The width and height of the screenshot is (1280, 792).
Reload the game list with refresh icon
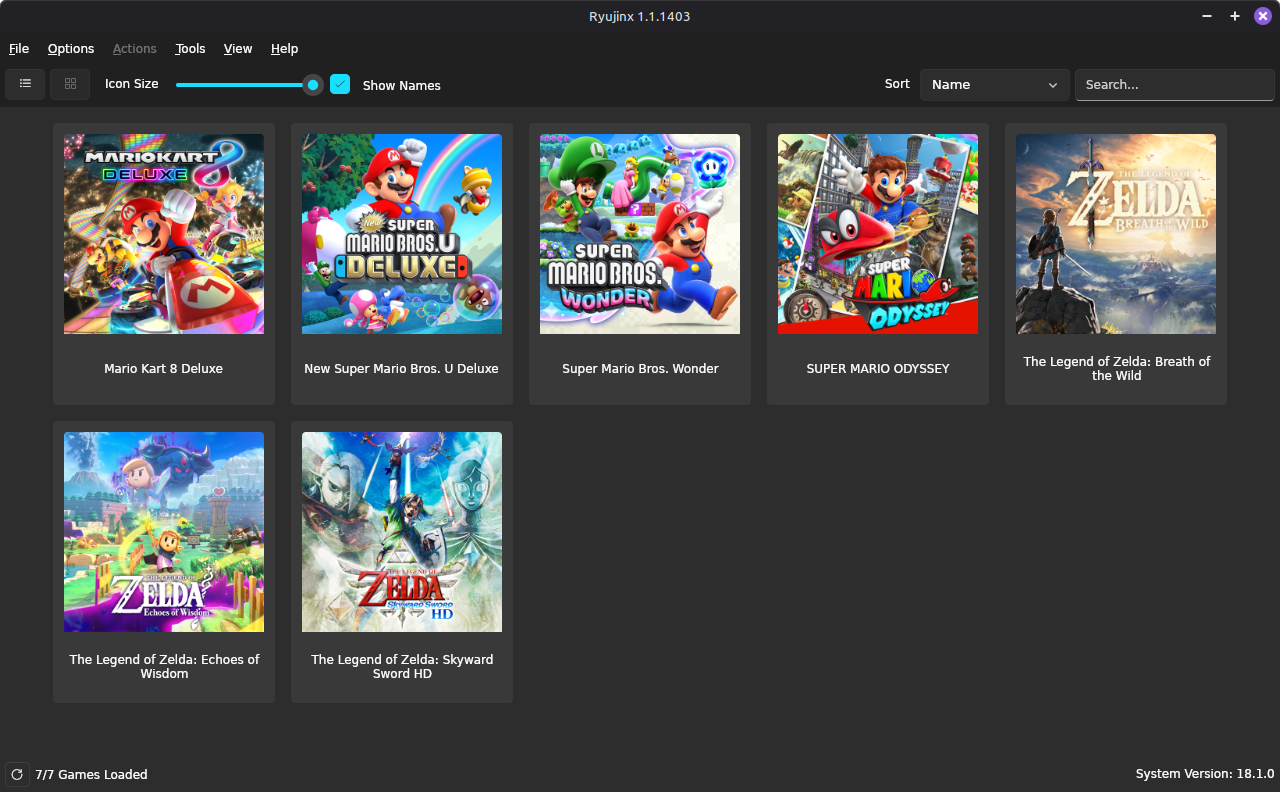(x=17, y=774)
